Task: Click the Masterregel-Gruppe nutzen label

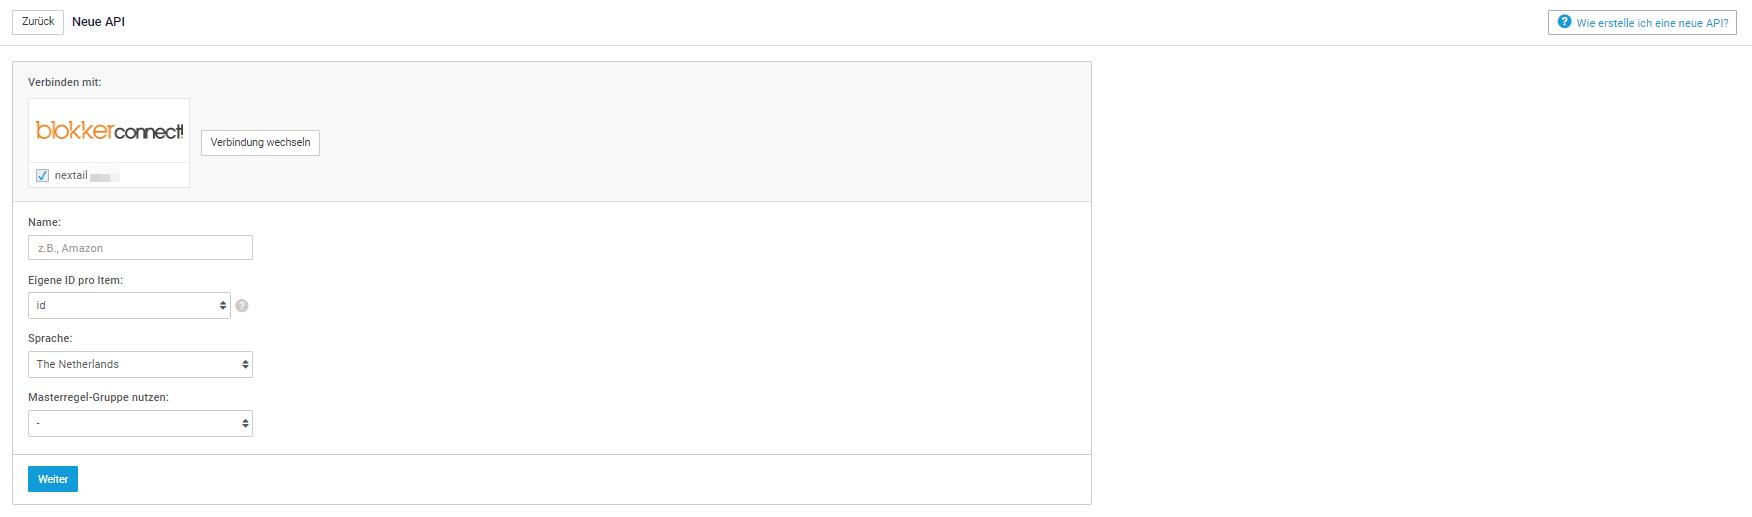Action: tap(98, 398)
